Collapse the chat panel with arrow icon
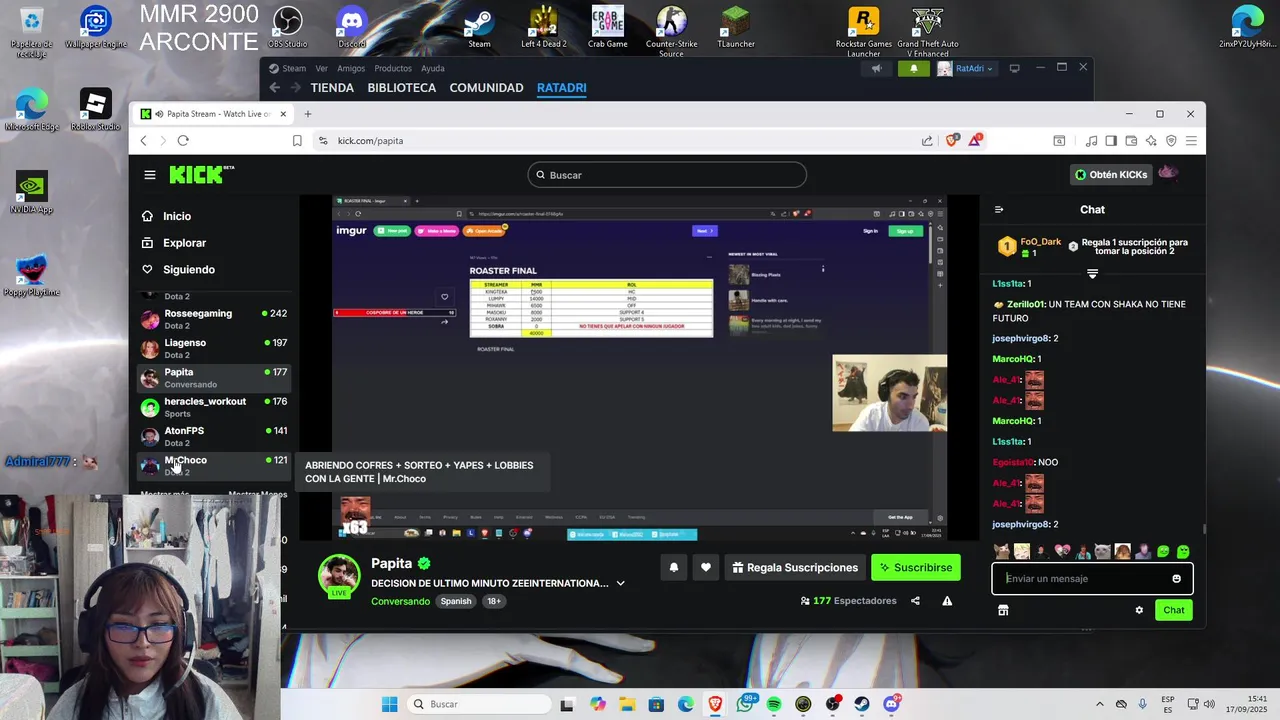Viewport: 1280px width, 720px height. (x=998, y=210)
